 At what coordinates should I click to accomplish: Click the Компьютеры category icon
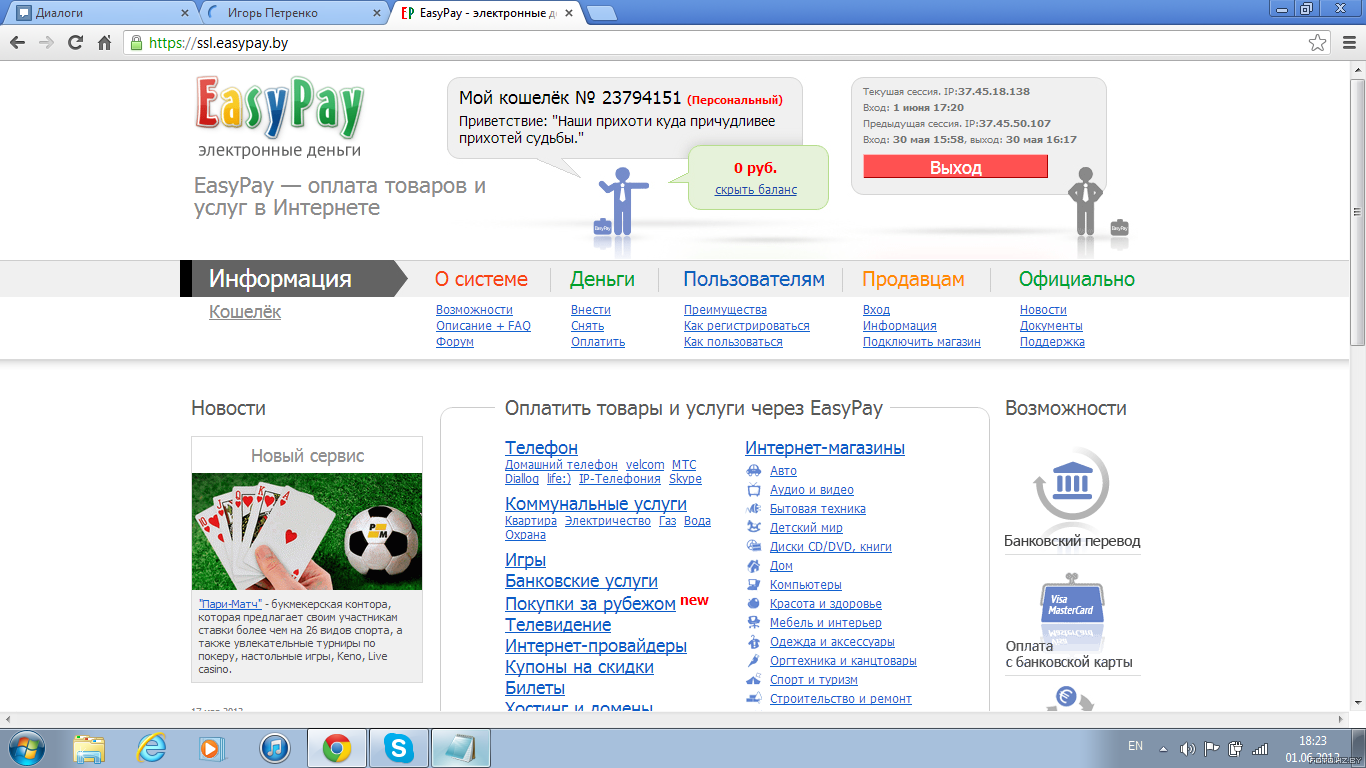754,585
